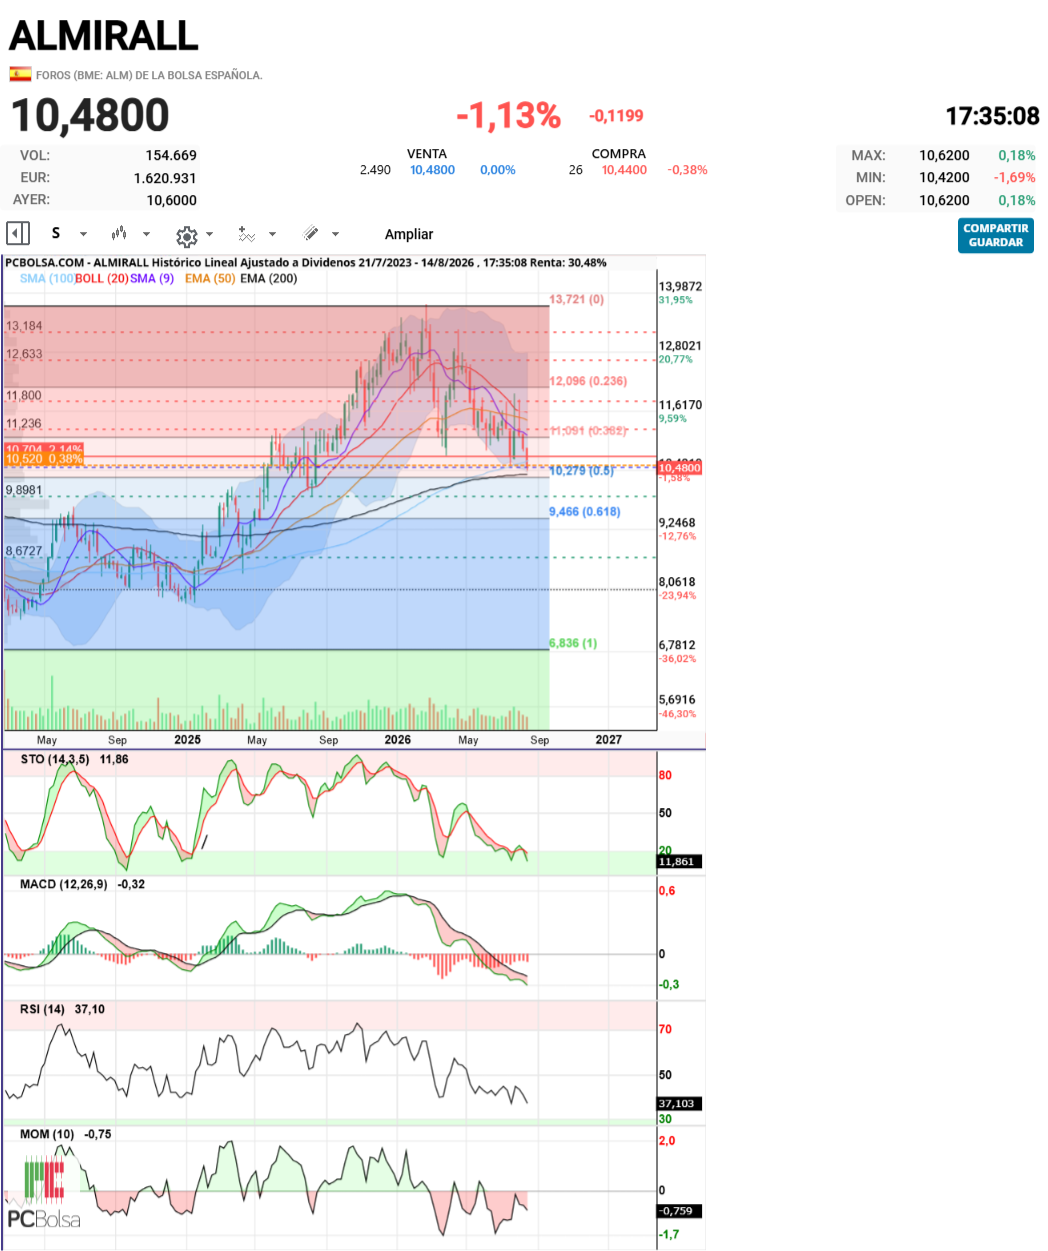
Task: Collapse the chart side panel icon
Action: (x=18, y=233)
